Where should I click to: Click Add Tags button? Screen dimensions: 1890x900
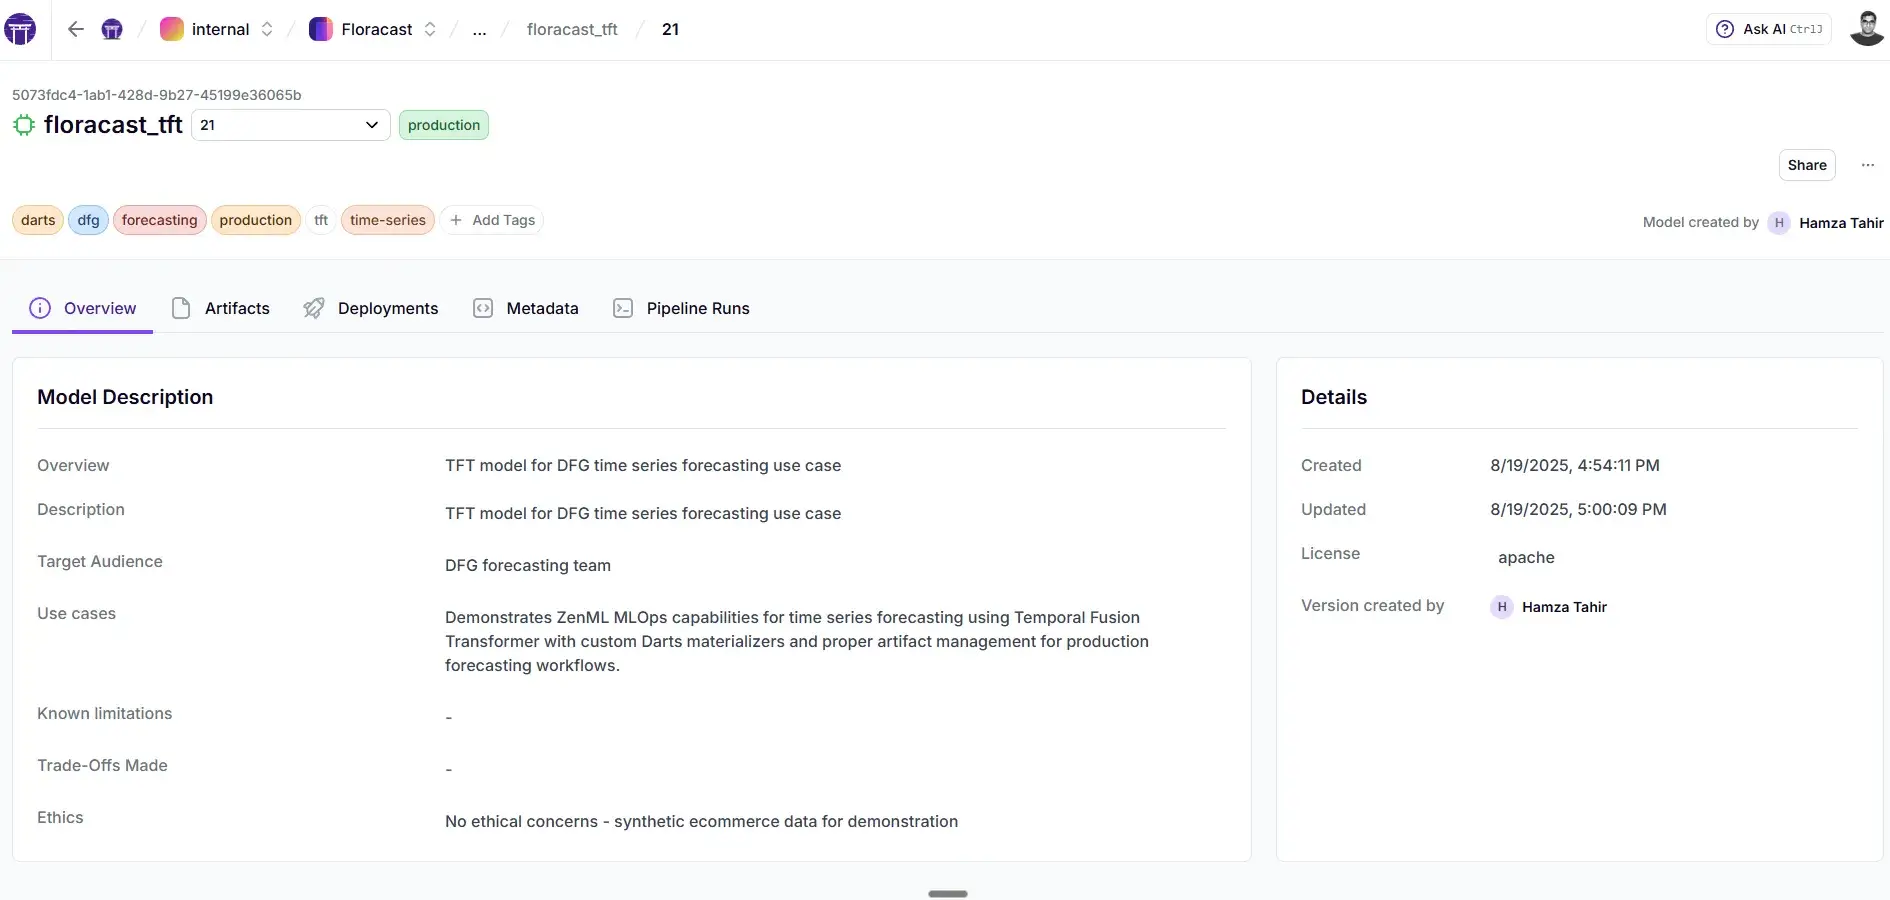tap(492, 220)
